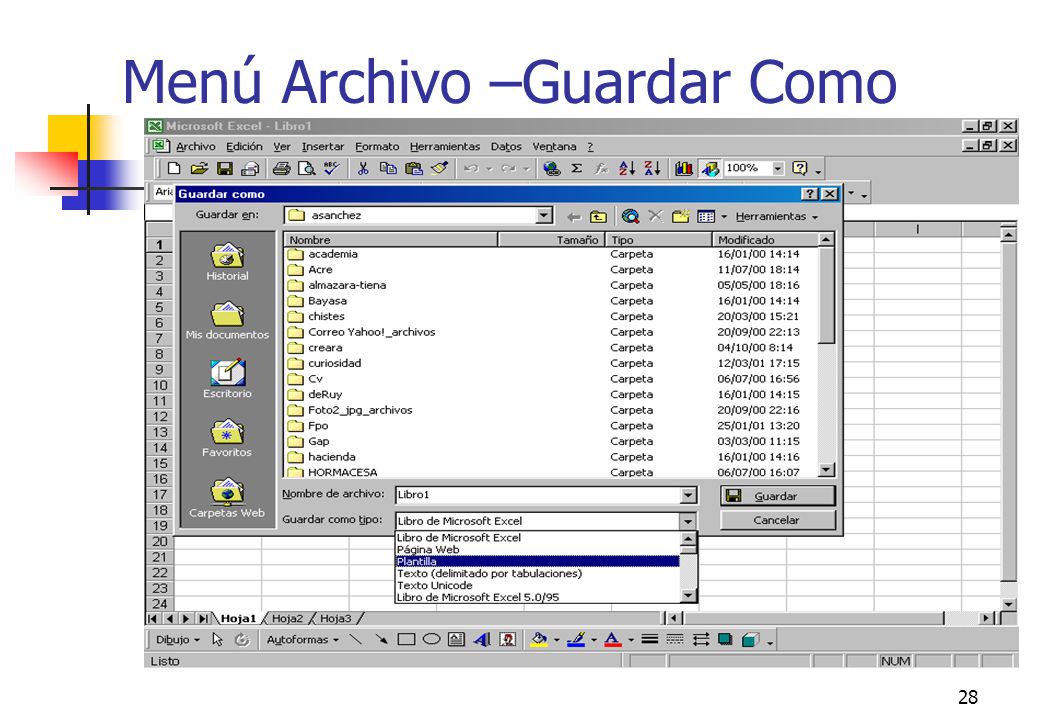Open the Formato menu

(x=377, y=147)
